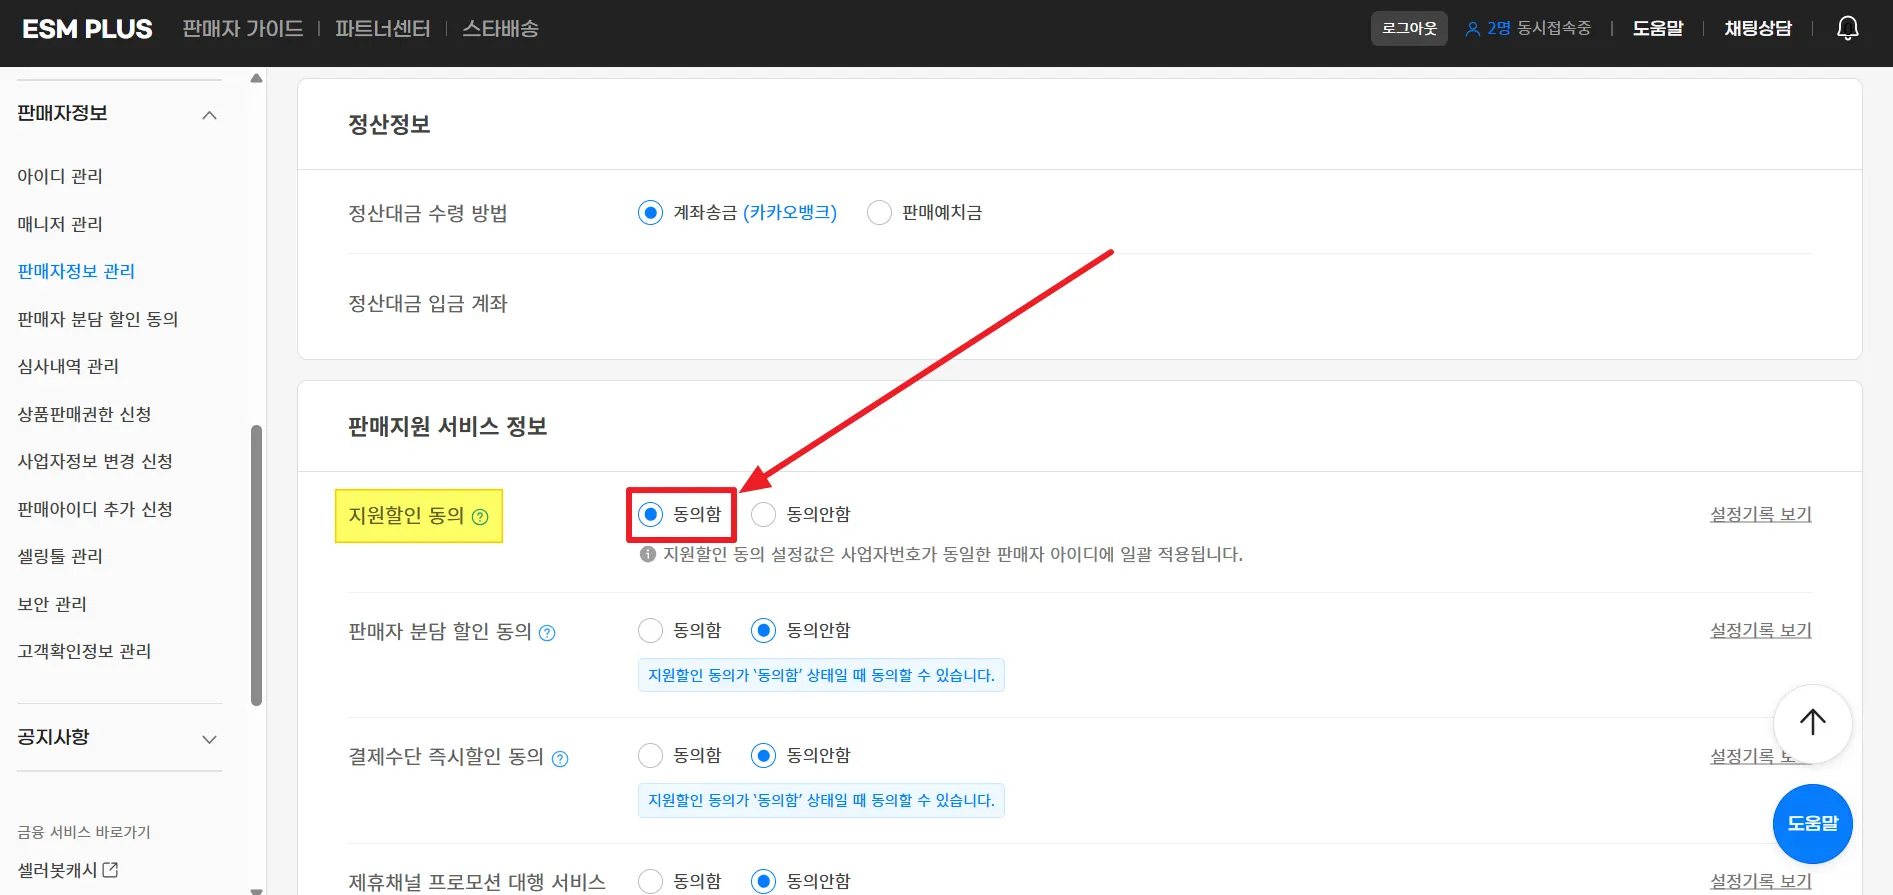Open 스타배송 in top navigation

500,29
